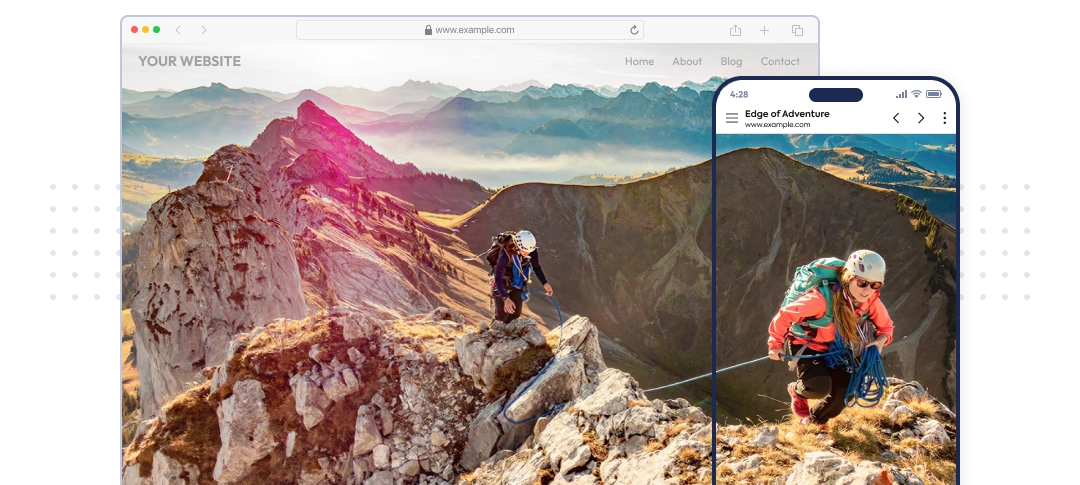Image resolution: width=1080 pixels, height=485 pixels.
Task: Add a new tab with plus icon
Action: [x=765, y=30]
